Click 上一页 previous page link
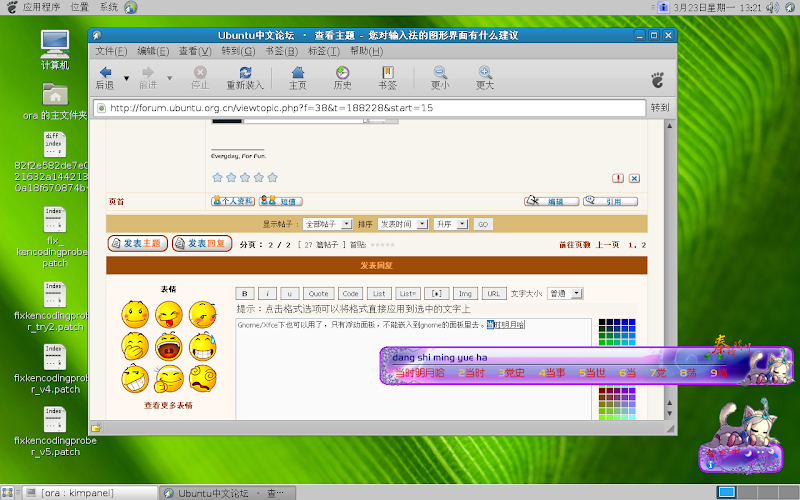The width and height of the screenshot is (800, 500). tap(608, 245)
